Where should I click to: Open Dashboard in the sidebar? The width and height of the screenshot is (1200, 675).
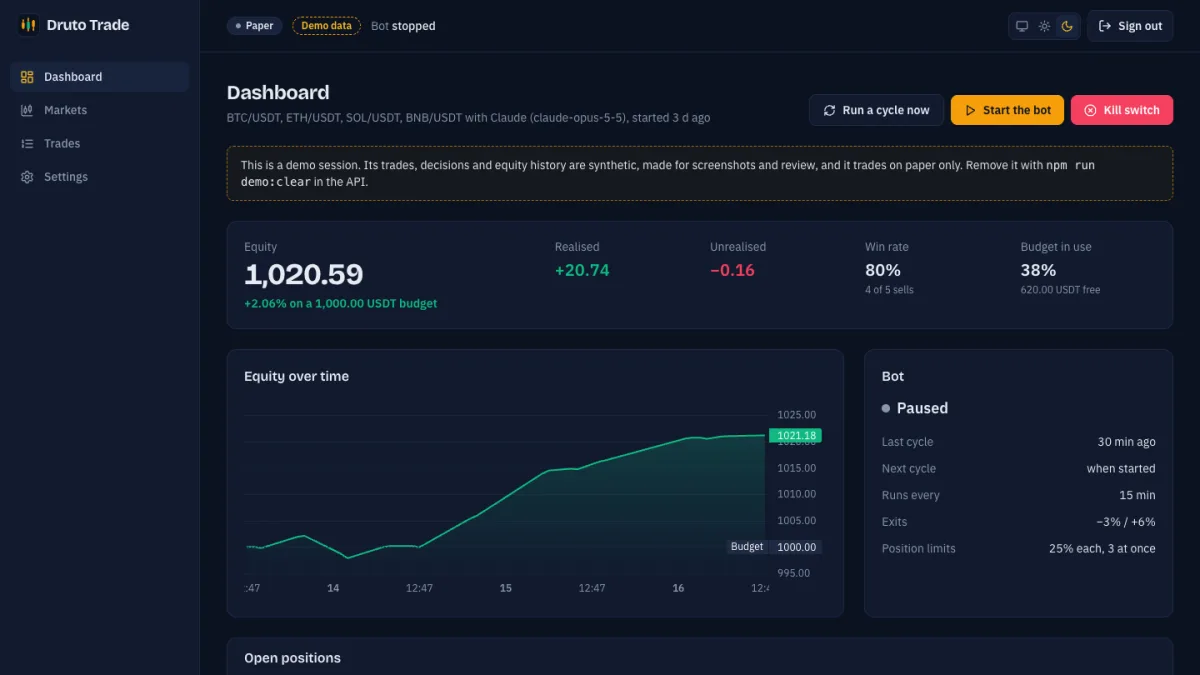click(x=99, y=77)
